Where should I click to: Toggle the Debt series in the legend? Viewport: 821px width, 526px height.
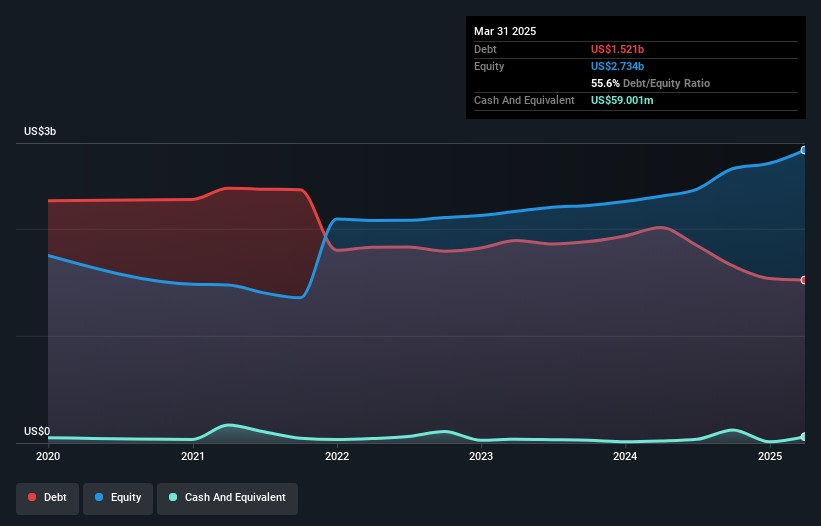tap(47, 497)
